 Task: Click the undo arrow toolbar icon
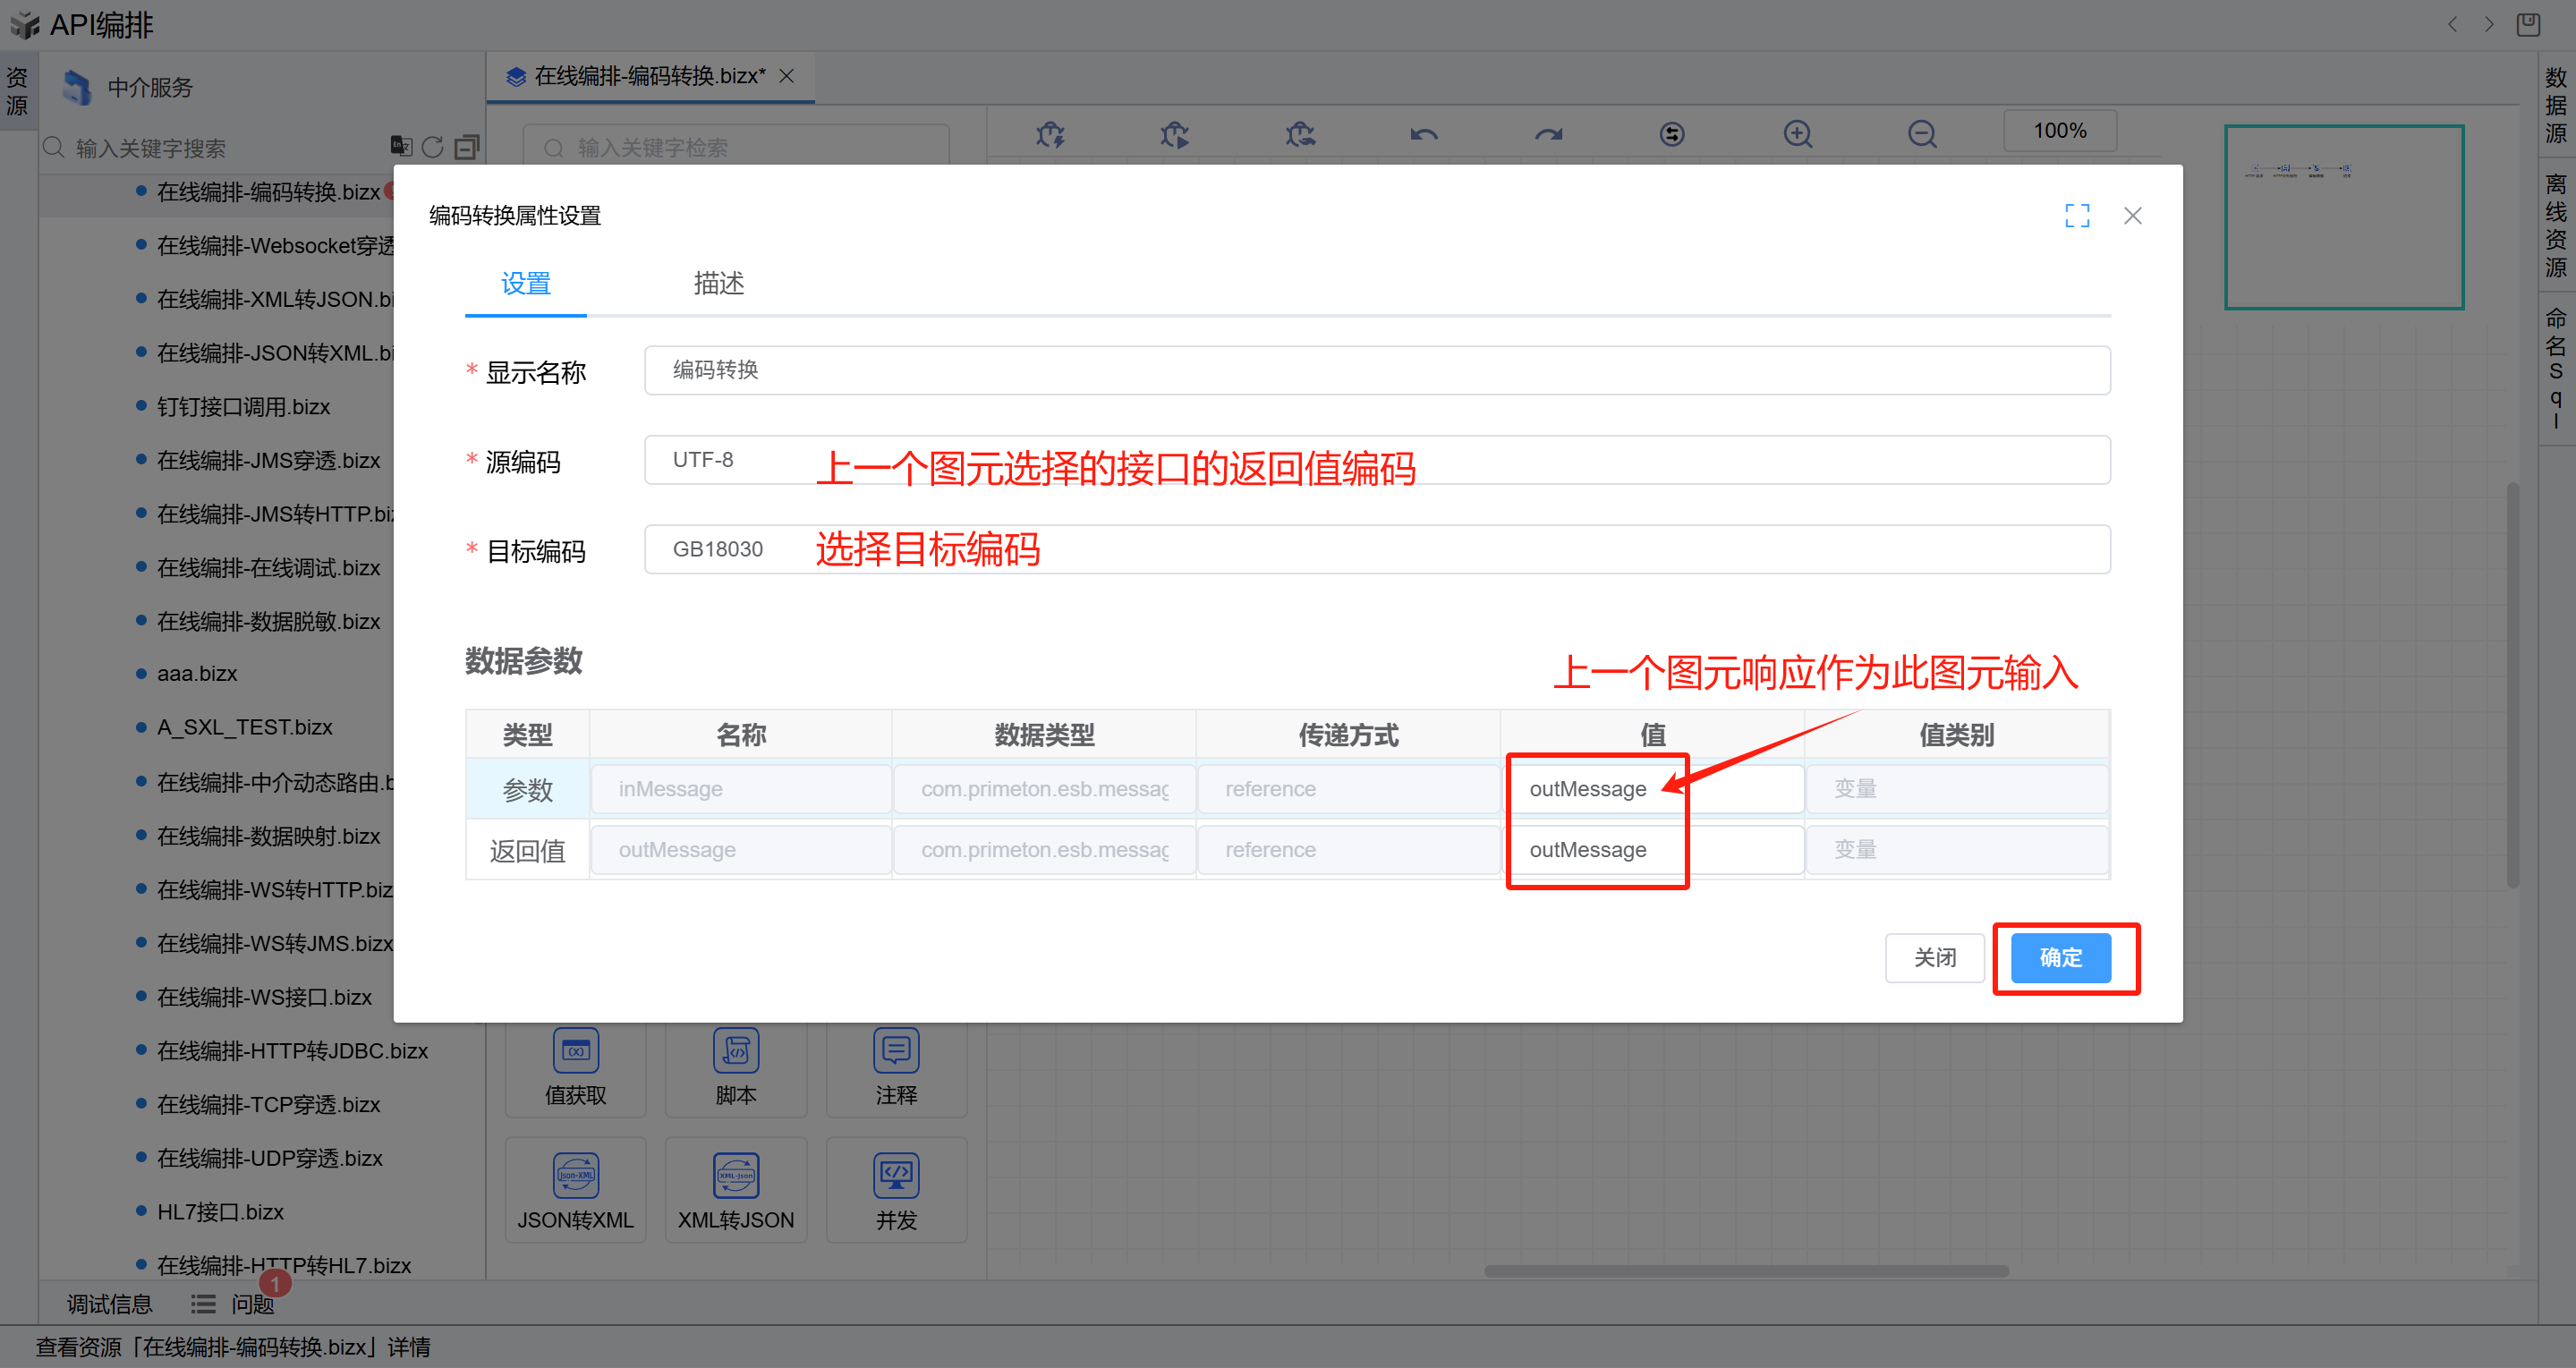tap(1424, 134)
